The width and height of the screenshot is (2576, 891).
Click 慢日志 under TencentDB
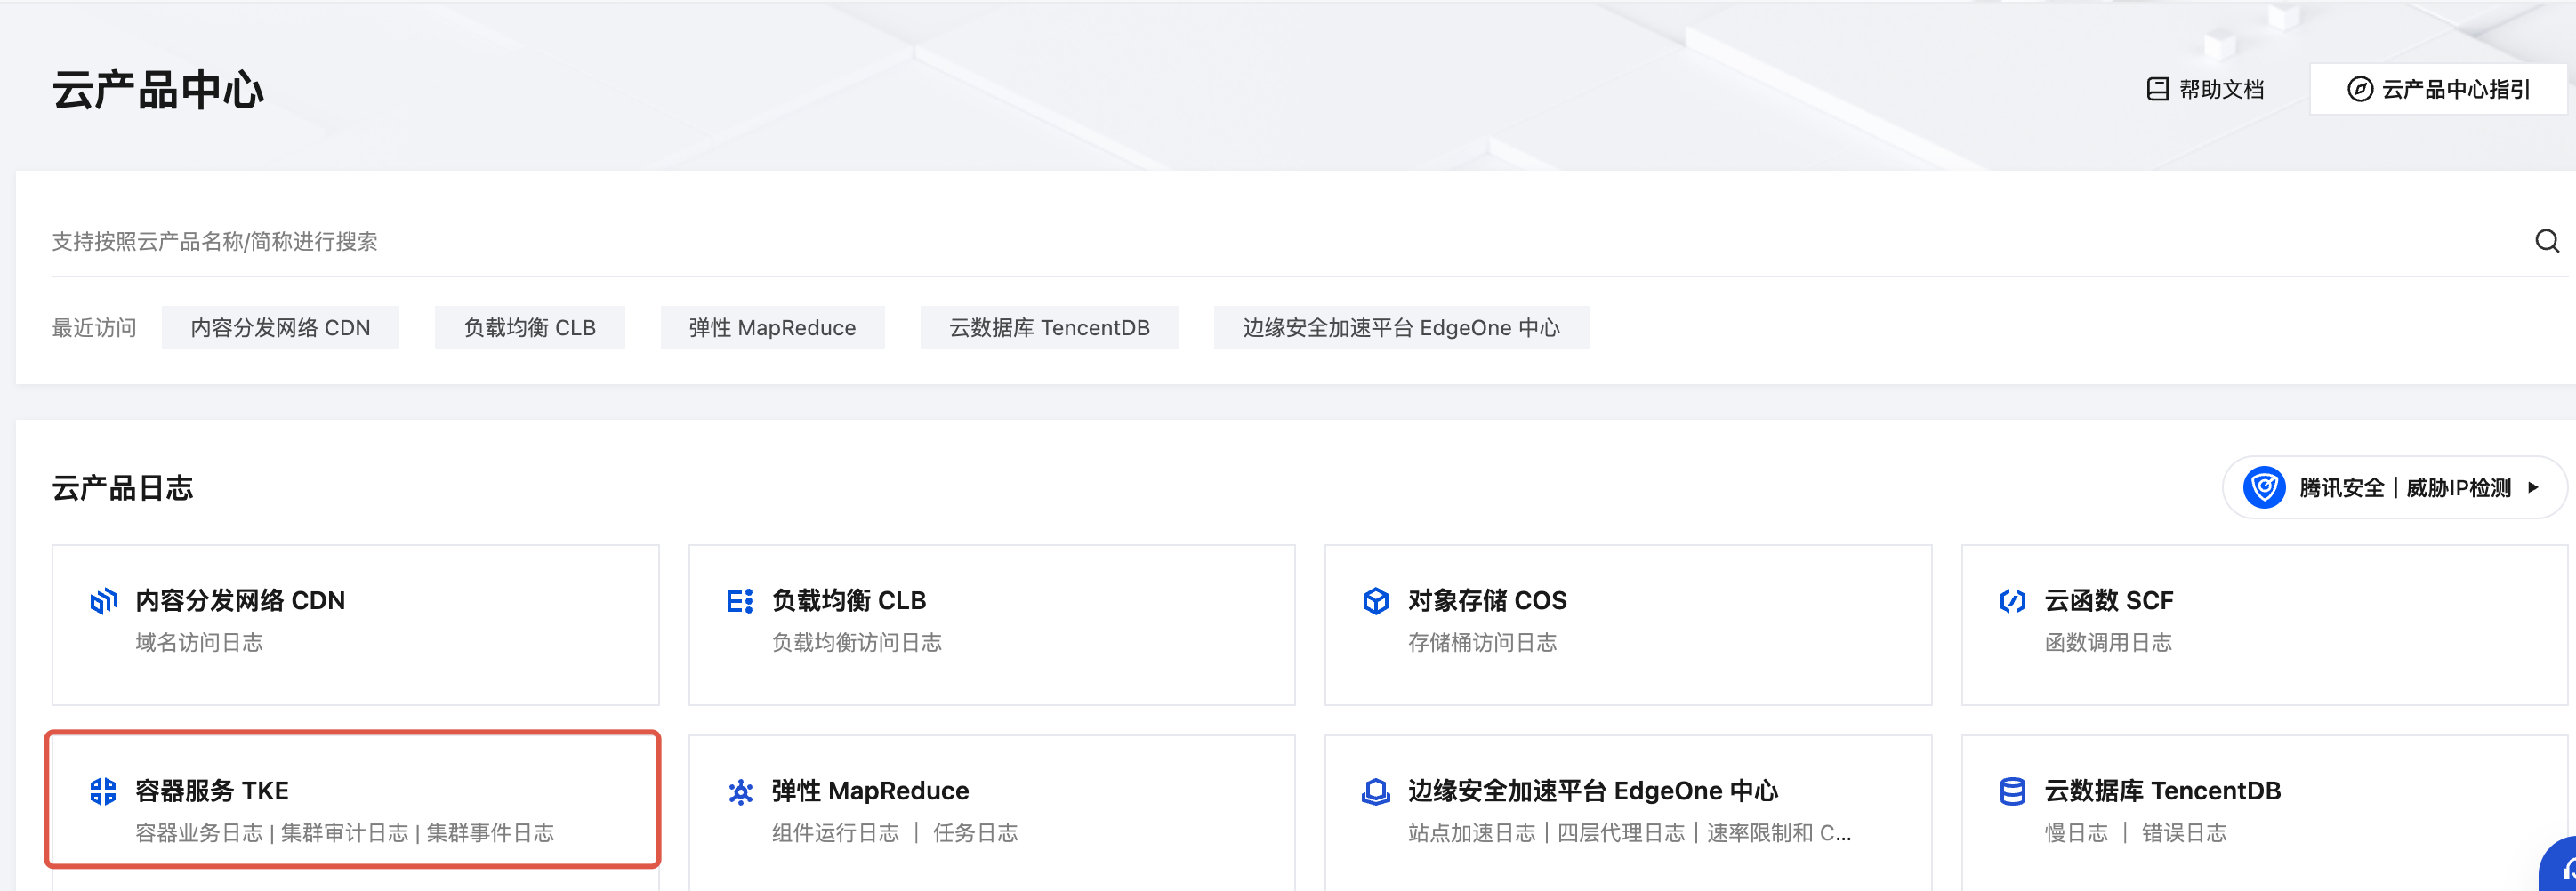pos(2076,833)
